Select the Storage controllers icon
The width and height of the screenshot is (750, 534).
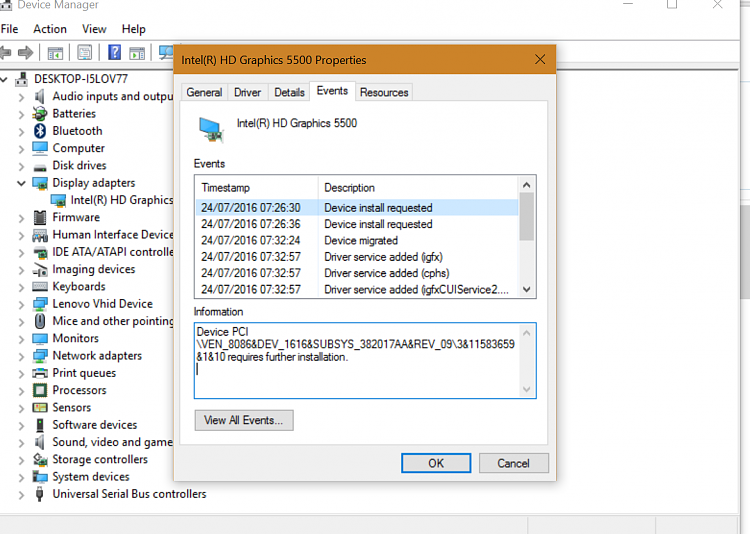tap(40, 459)
